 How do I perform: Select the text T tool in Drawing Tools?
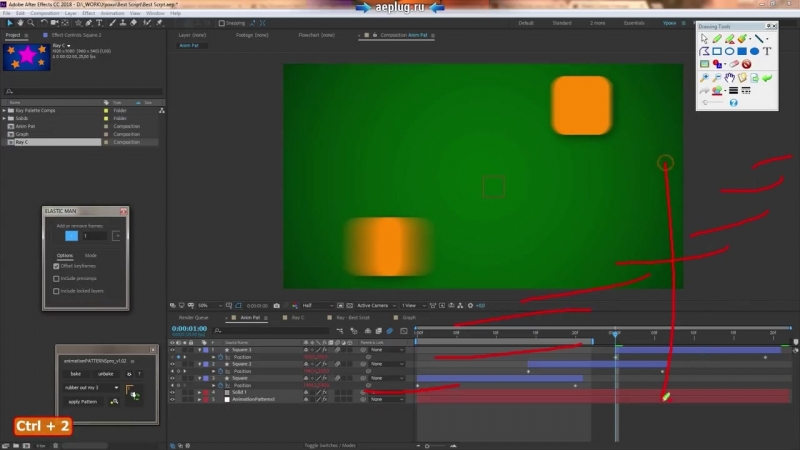(767, 51)
